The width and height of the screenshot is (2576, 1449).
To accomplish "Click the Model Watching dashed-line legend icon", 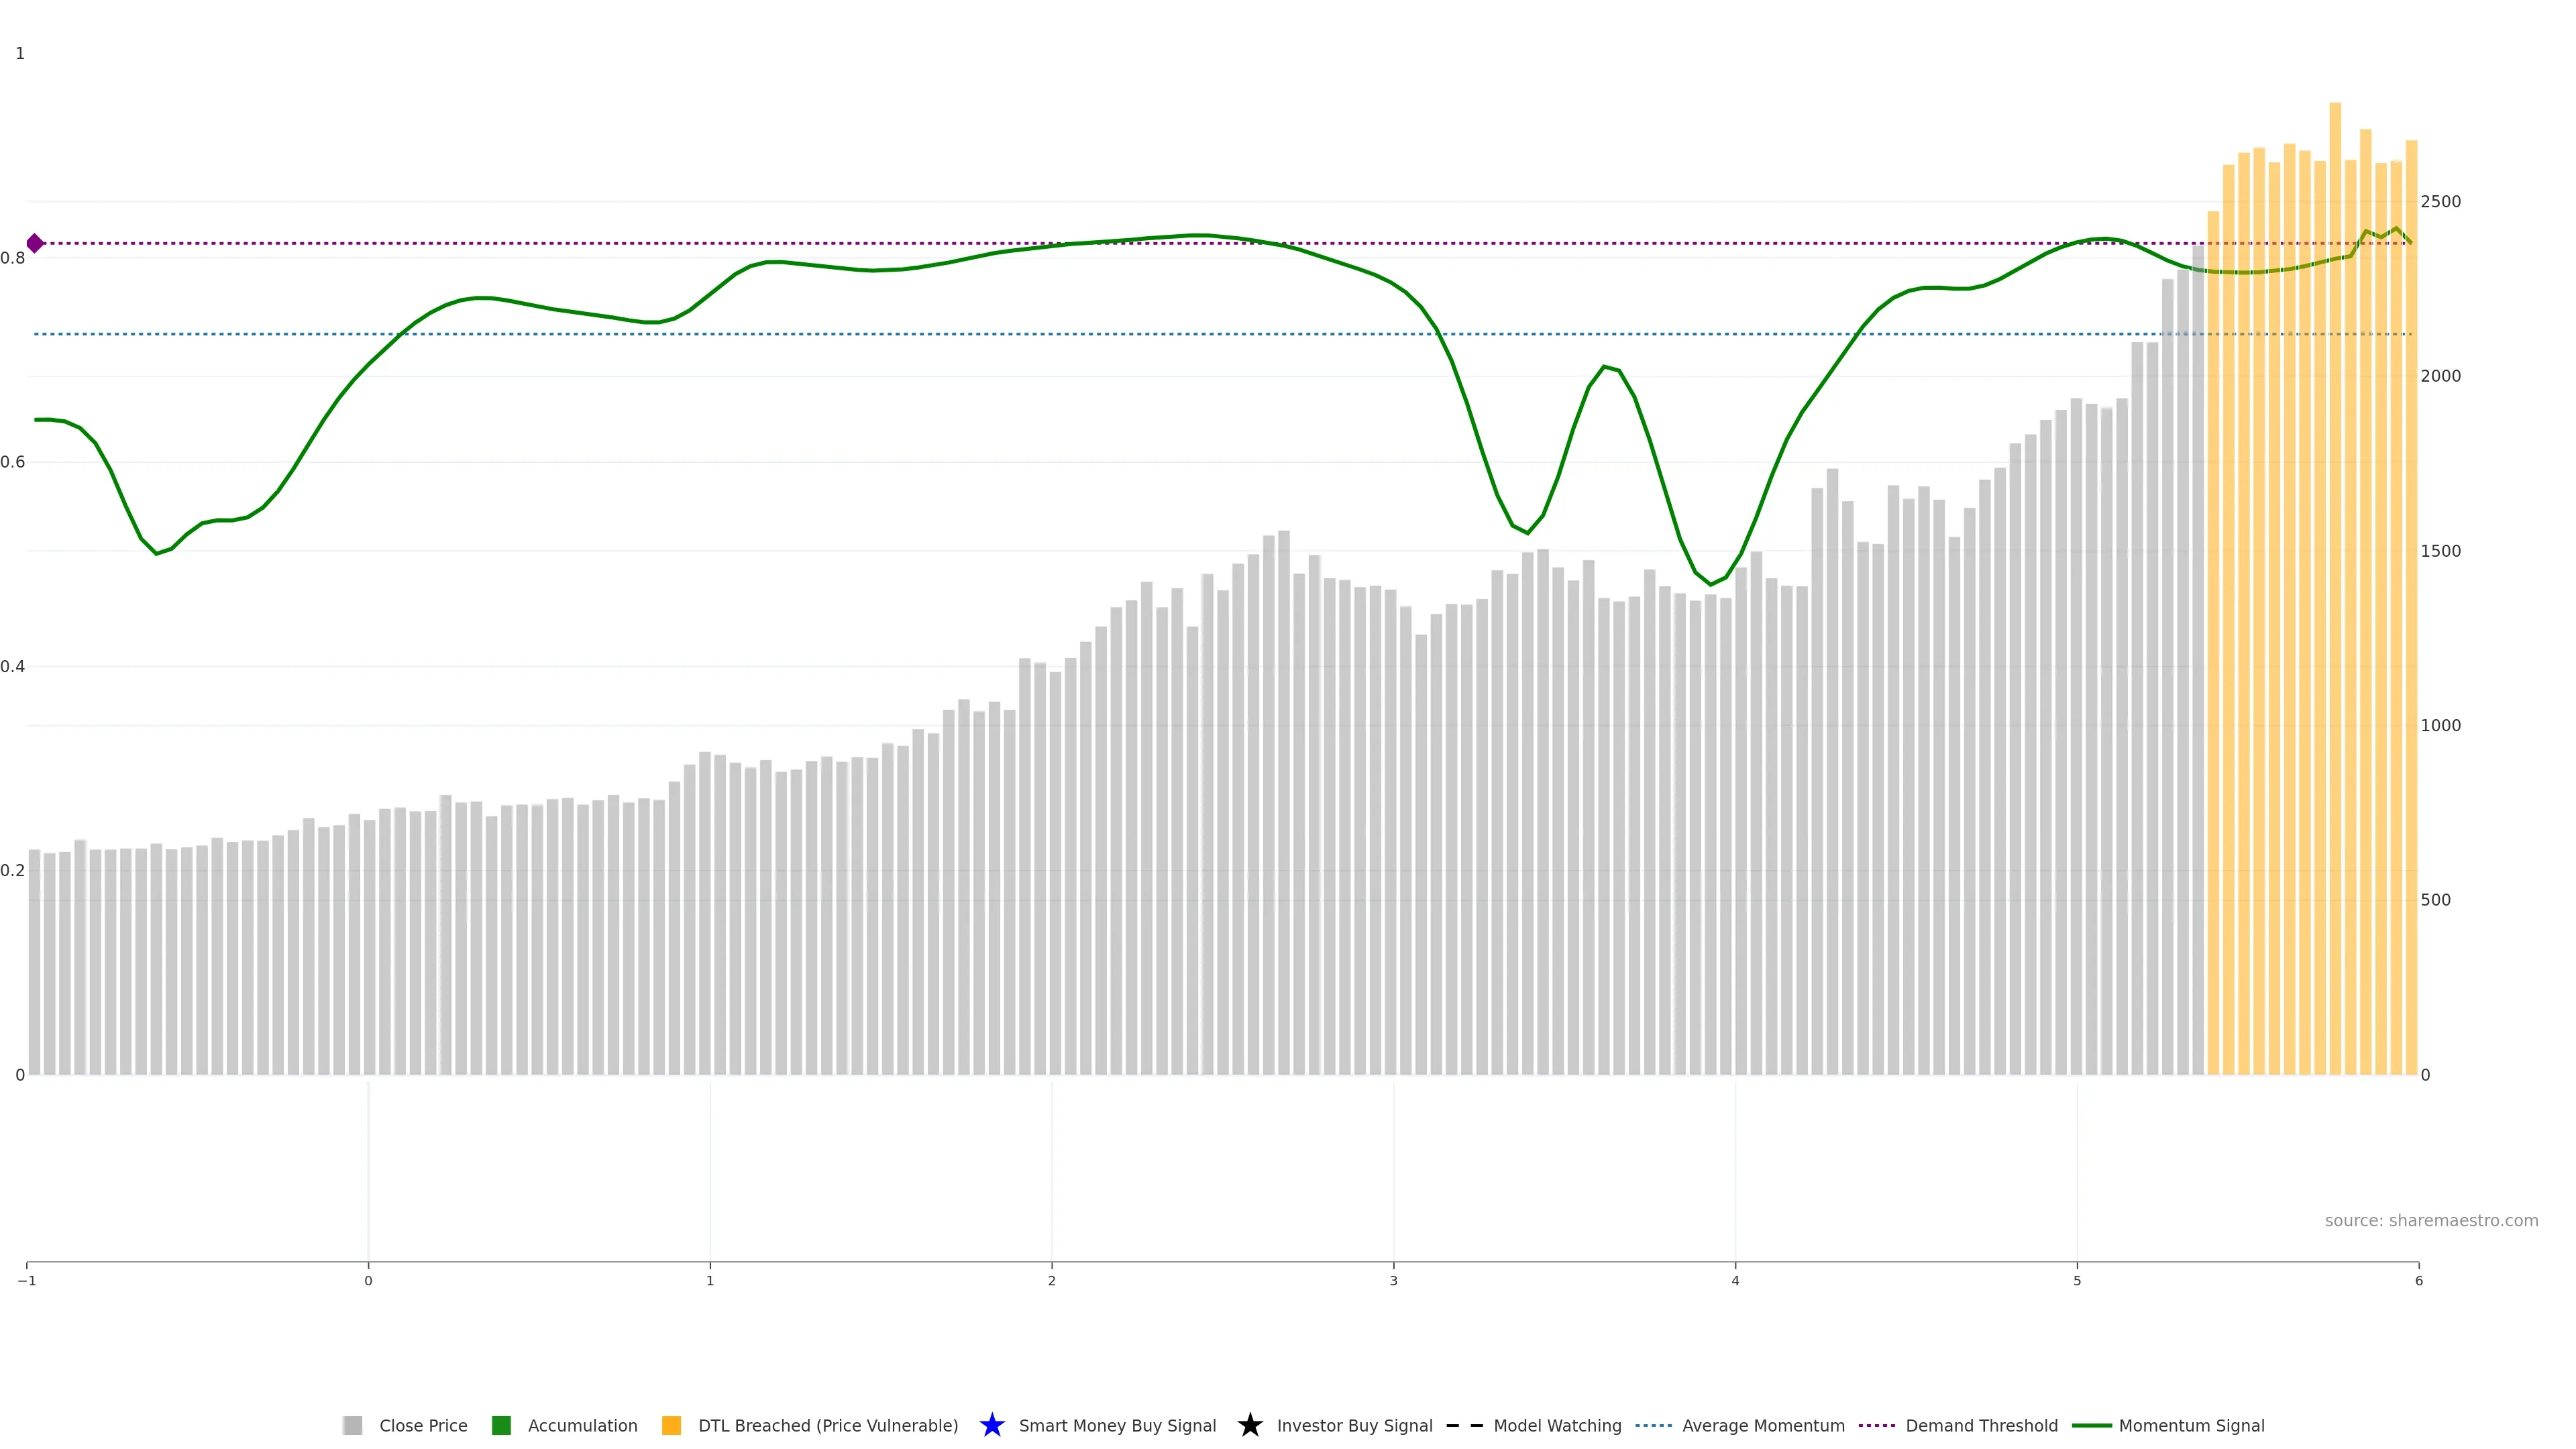I will coord(1464,1425).
